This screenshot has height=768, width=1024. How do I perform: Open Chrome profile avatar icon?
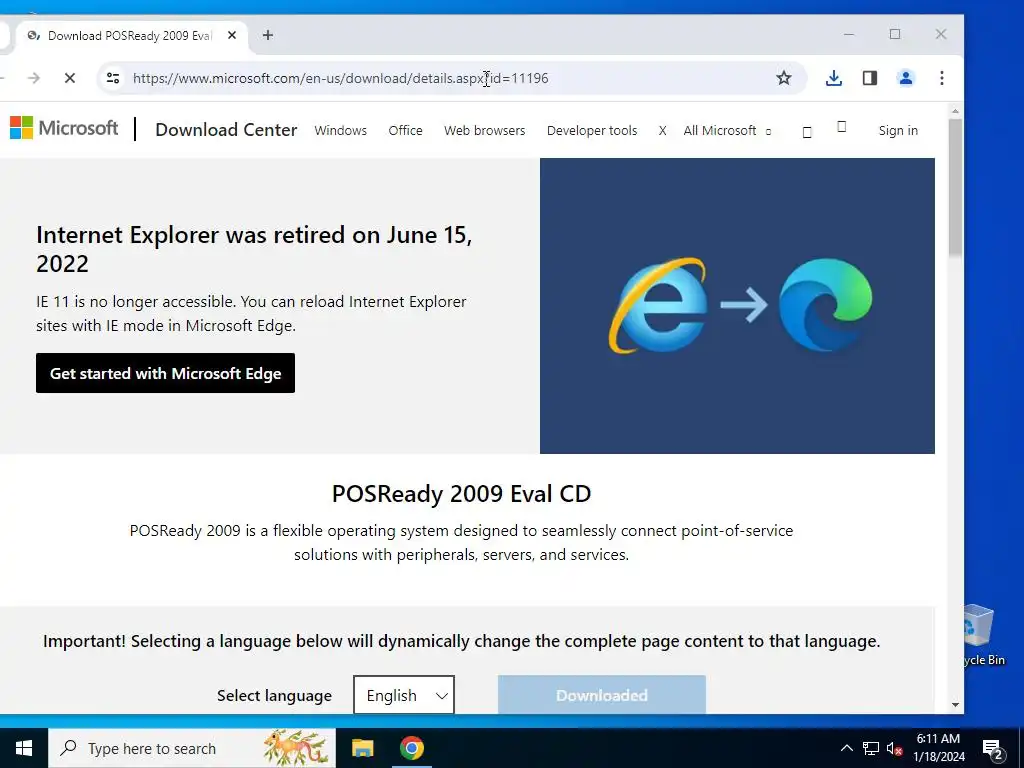pos(905,78)
